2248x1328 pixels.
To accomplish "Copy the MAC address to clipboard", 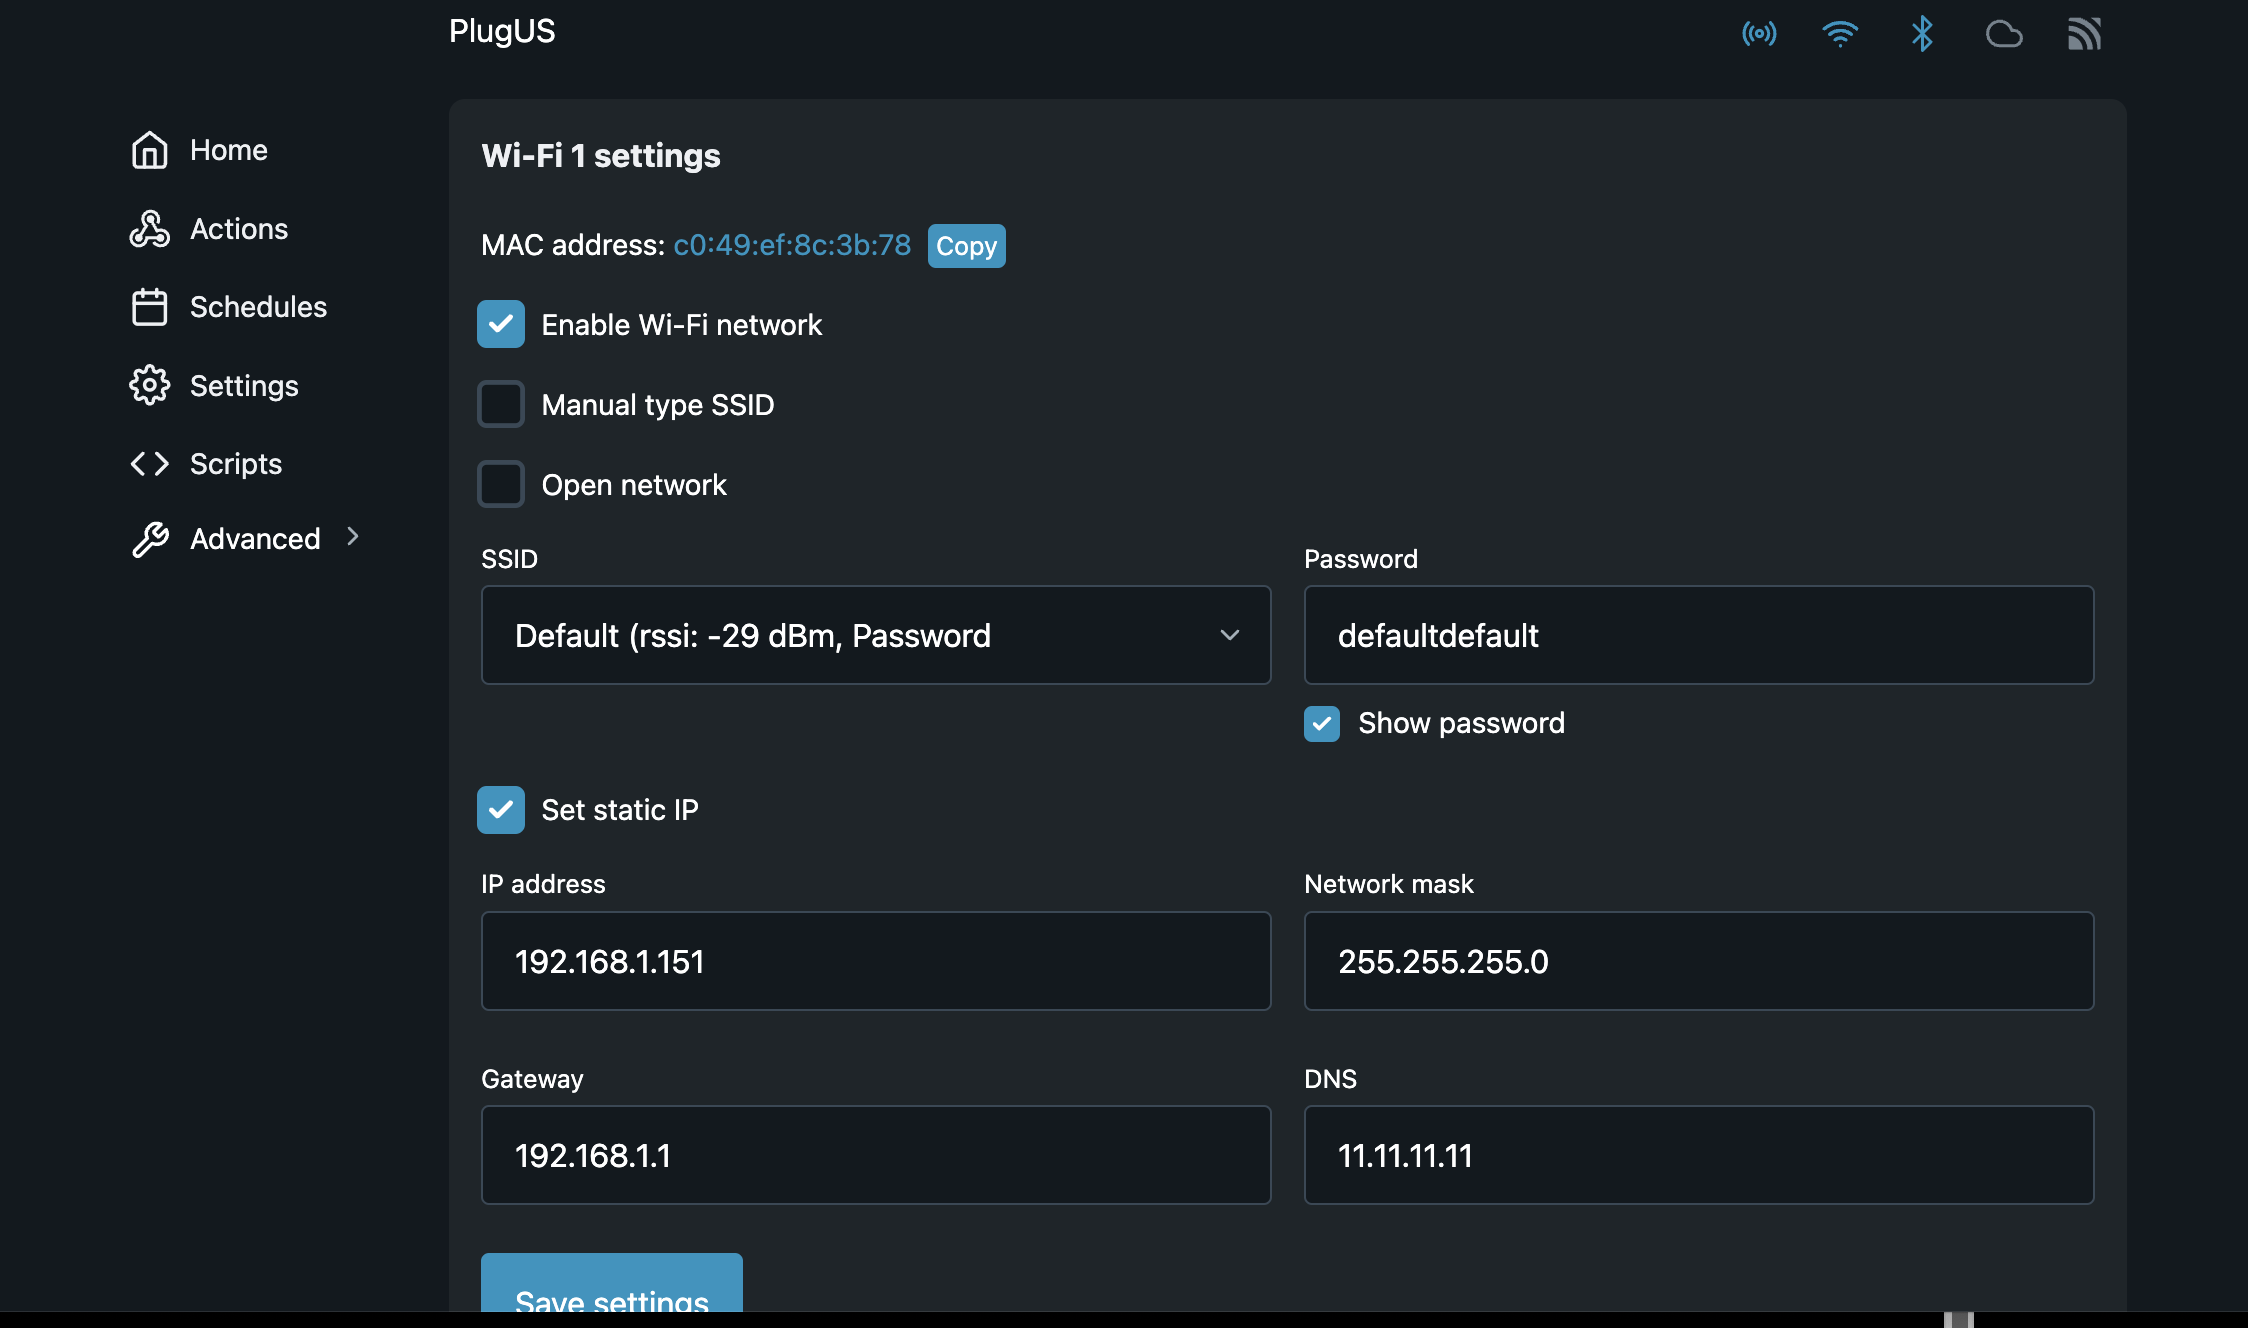I will tap(966, 245).
